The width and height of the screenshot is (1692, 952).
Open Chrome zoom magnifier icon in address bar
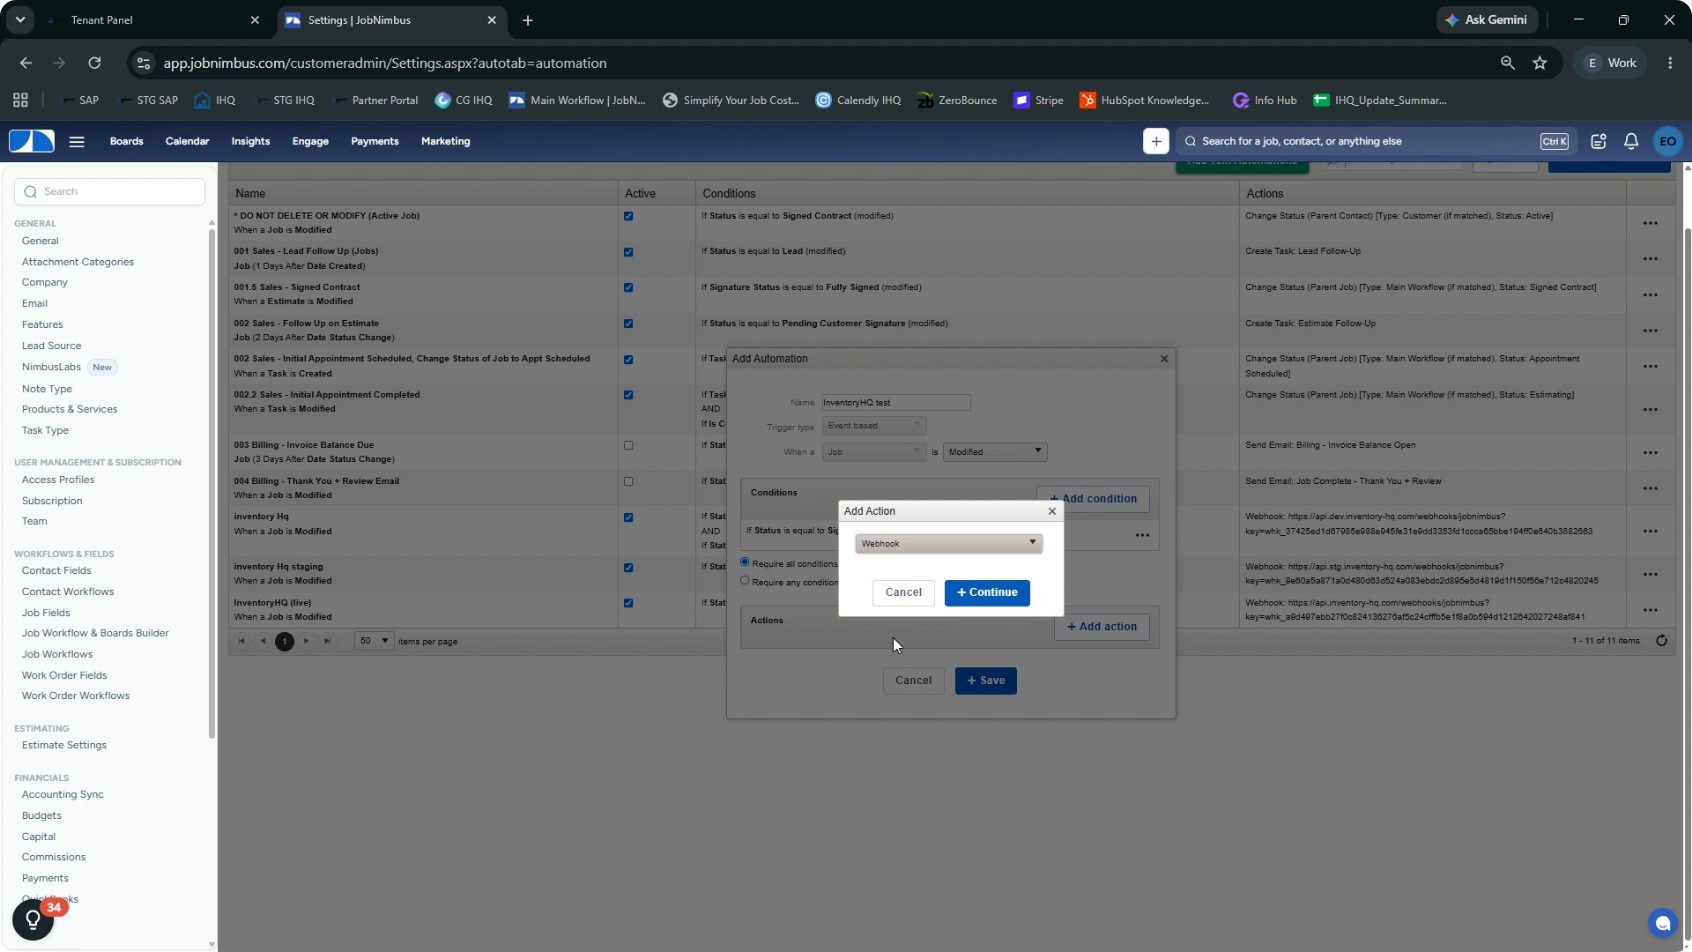[x=1507, y=63]
